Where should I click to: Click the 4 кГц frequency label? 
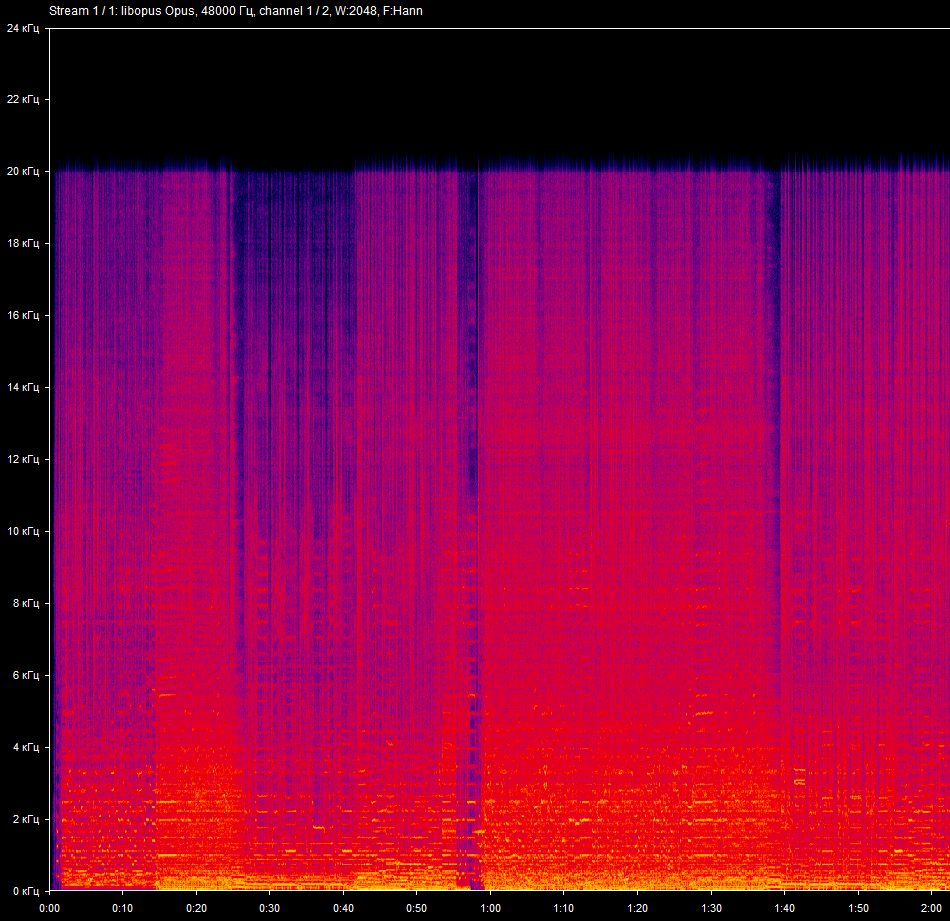[26, 747]
